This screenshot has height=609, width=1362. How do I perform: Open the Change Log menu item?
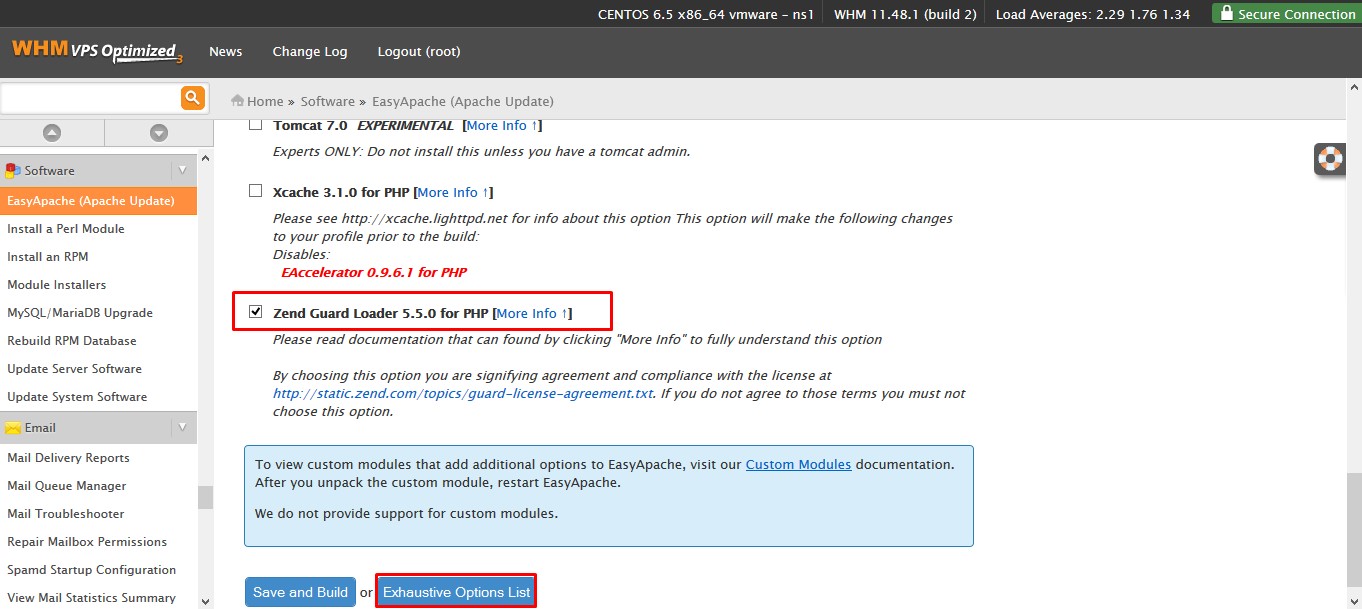tap(310, 52)
